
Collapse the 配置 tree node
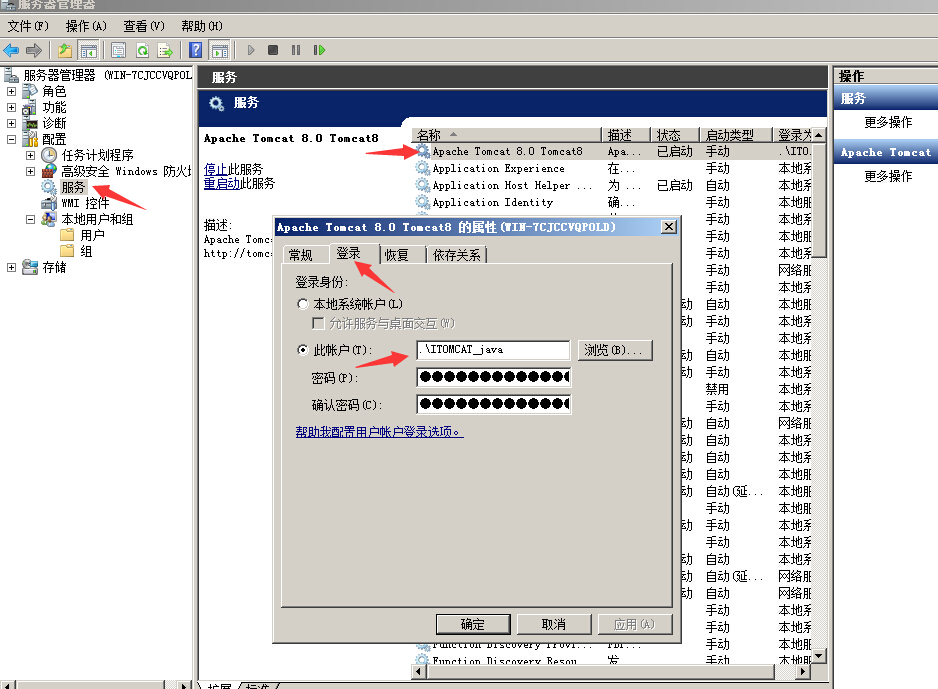[x=12, y=140]
